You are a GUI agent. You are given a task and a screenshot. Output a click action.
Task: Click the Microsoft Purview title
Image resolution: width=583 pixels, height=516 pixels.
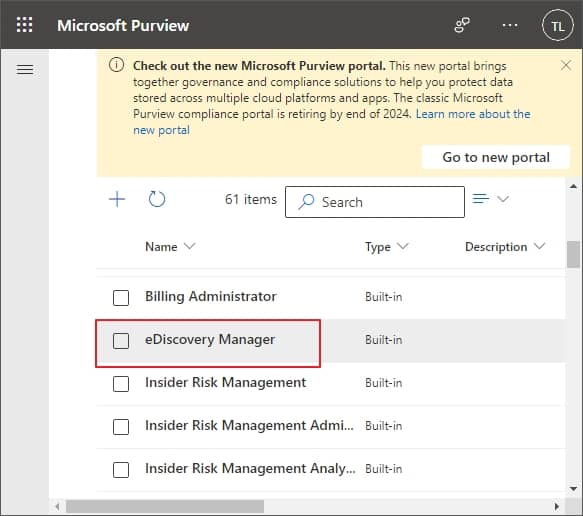click(x=123, y=26)
